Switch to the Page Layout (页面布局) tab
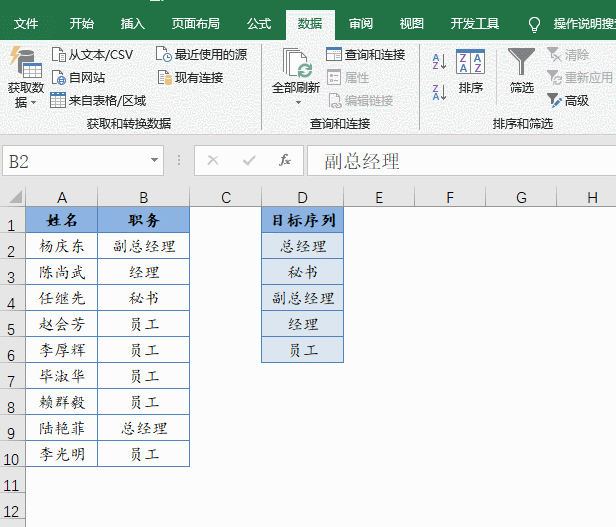Screen dimensions: 616x527 (x=196, y=24)
